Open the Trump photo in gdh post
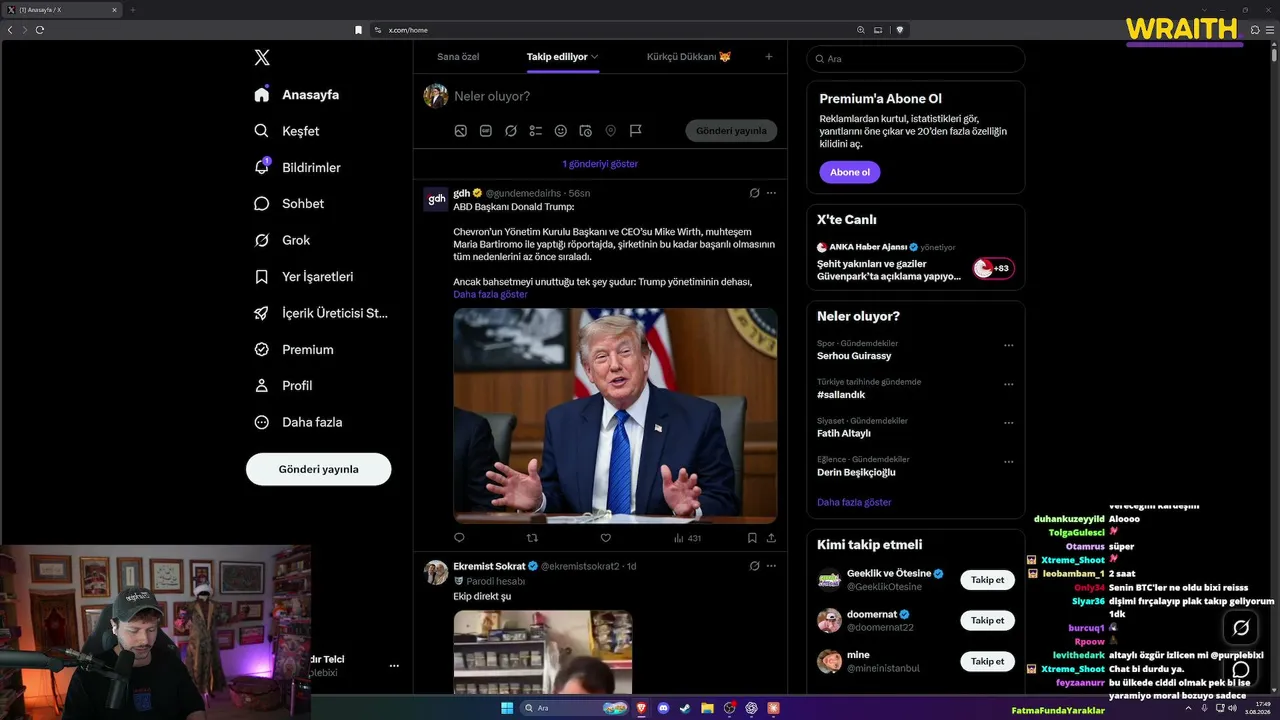 pyautogui.click(x=615, y=416)
